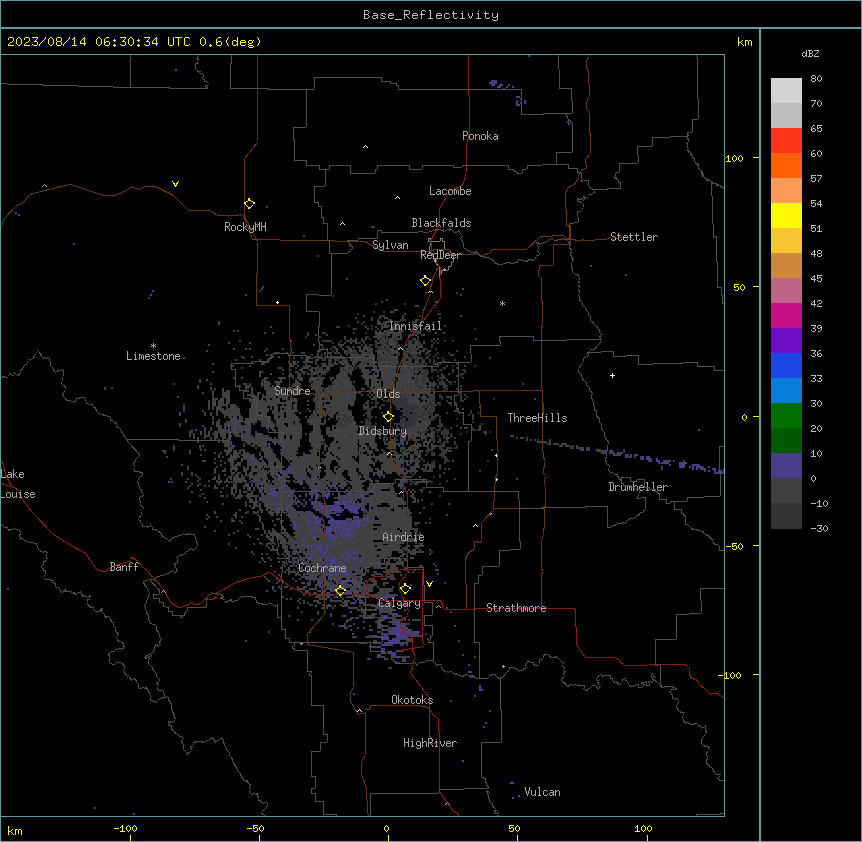Click the yellow diamond marker above RockyMH

coord(249,203)
